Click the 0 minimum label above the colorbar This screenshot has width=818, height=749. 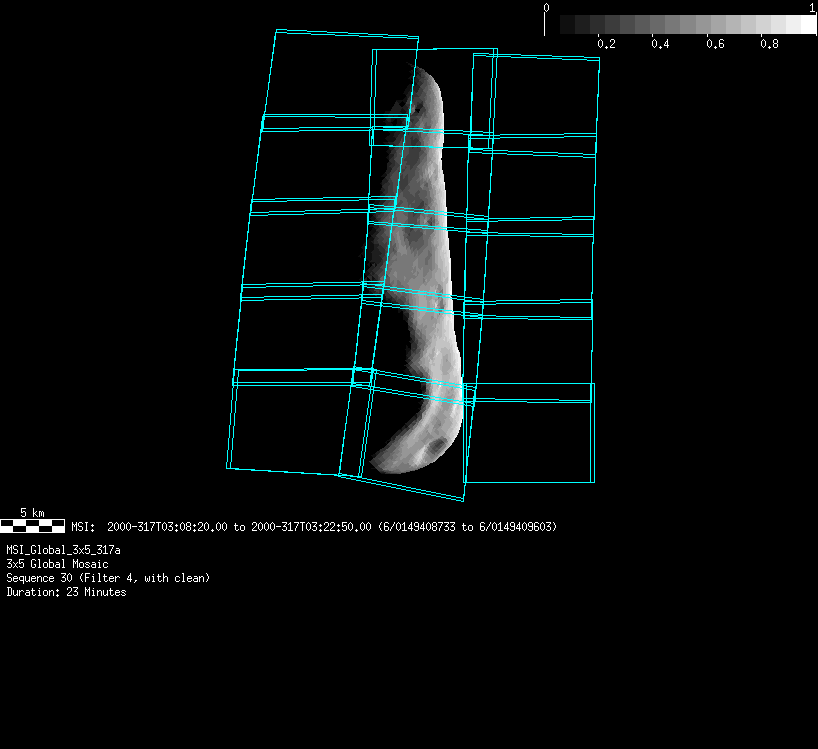click(546, 8)
